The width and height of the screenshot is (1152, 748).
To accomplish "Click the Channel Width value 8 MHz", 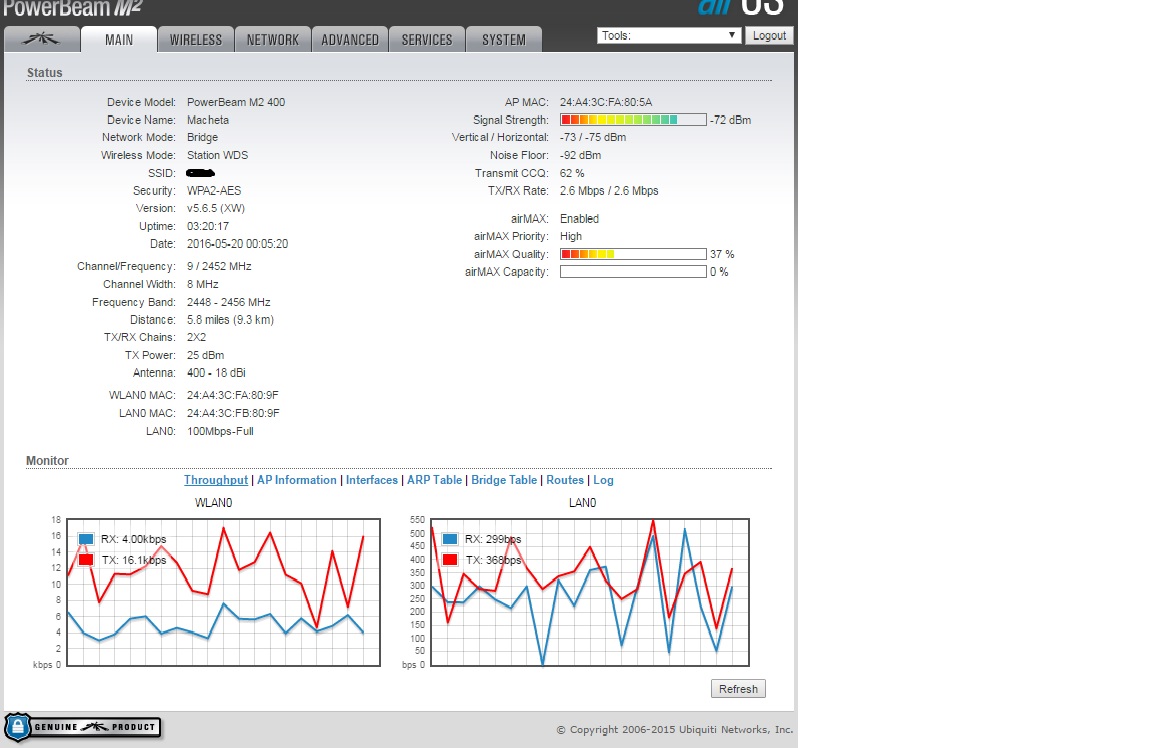I will tap(203, 284).
